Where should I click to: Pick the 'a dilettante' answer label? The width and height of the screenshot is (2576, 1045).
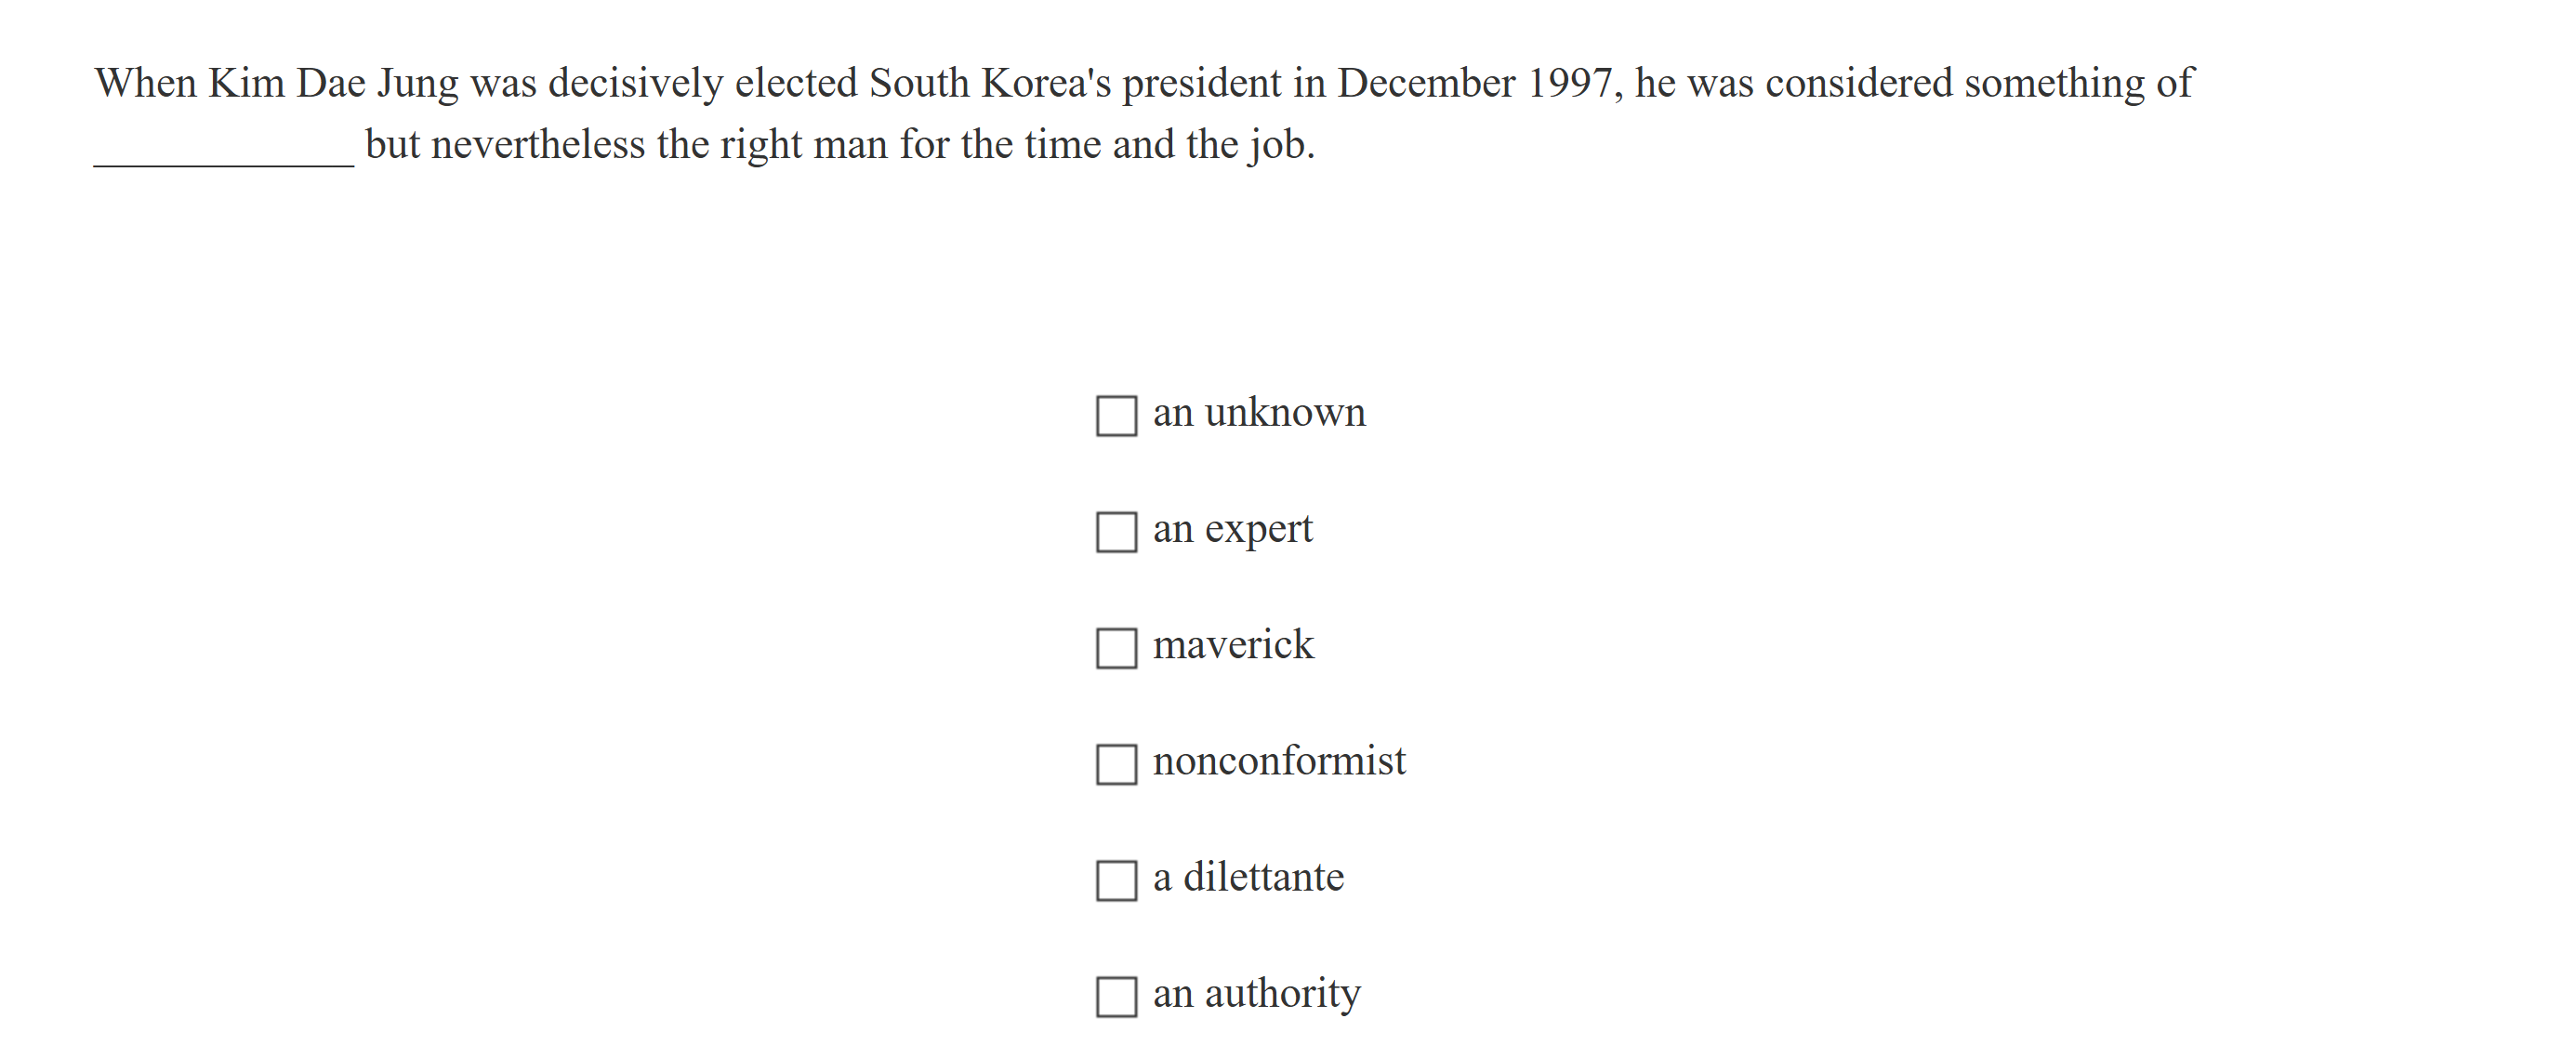(1248, 877)
